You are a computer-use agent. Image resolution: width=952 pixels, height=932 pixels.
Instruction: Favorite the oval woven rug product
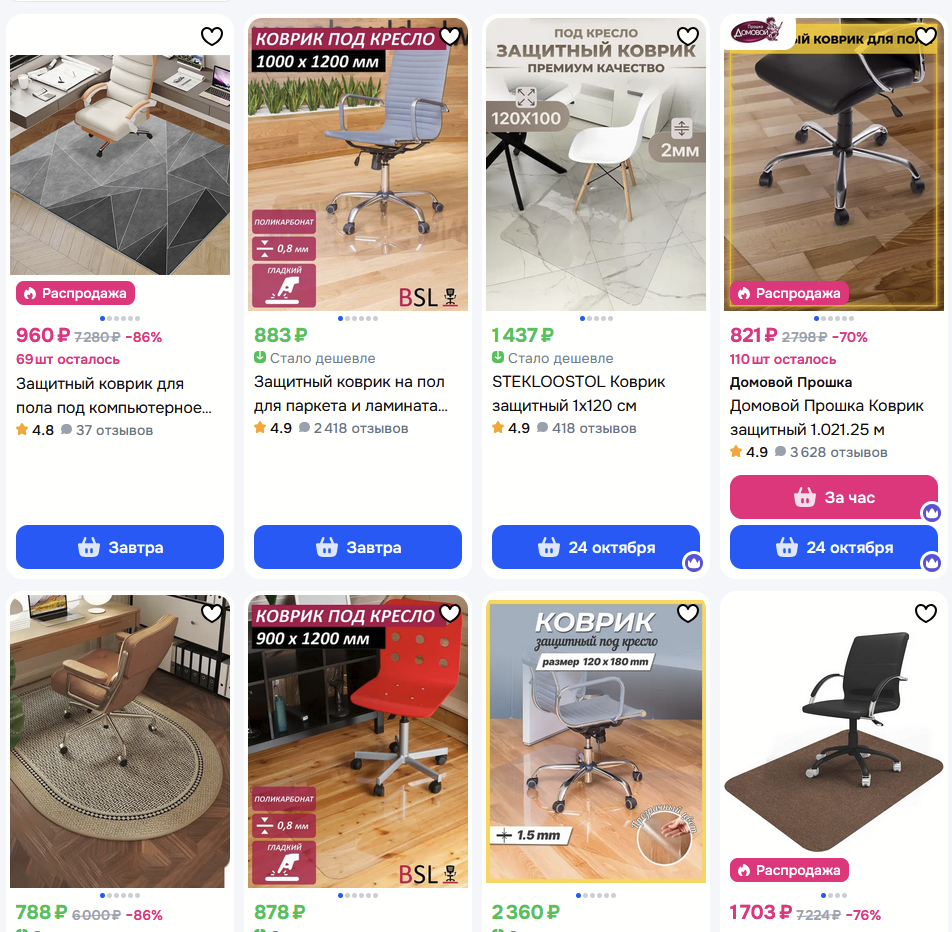(212, 613)
